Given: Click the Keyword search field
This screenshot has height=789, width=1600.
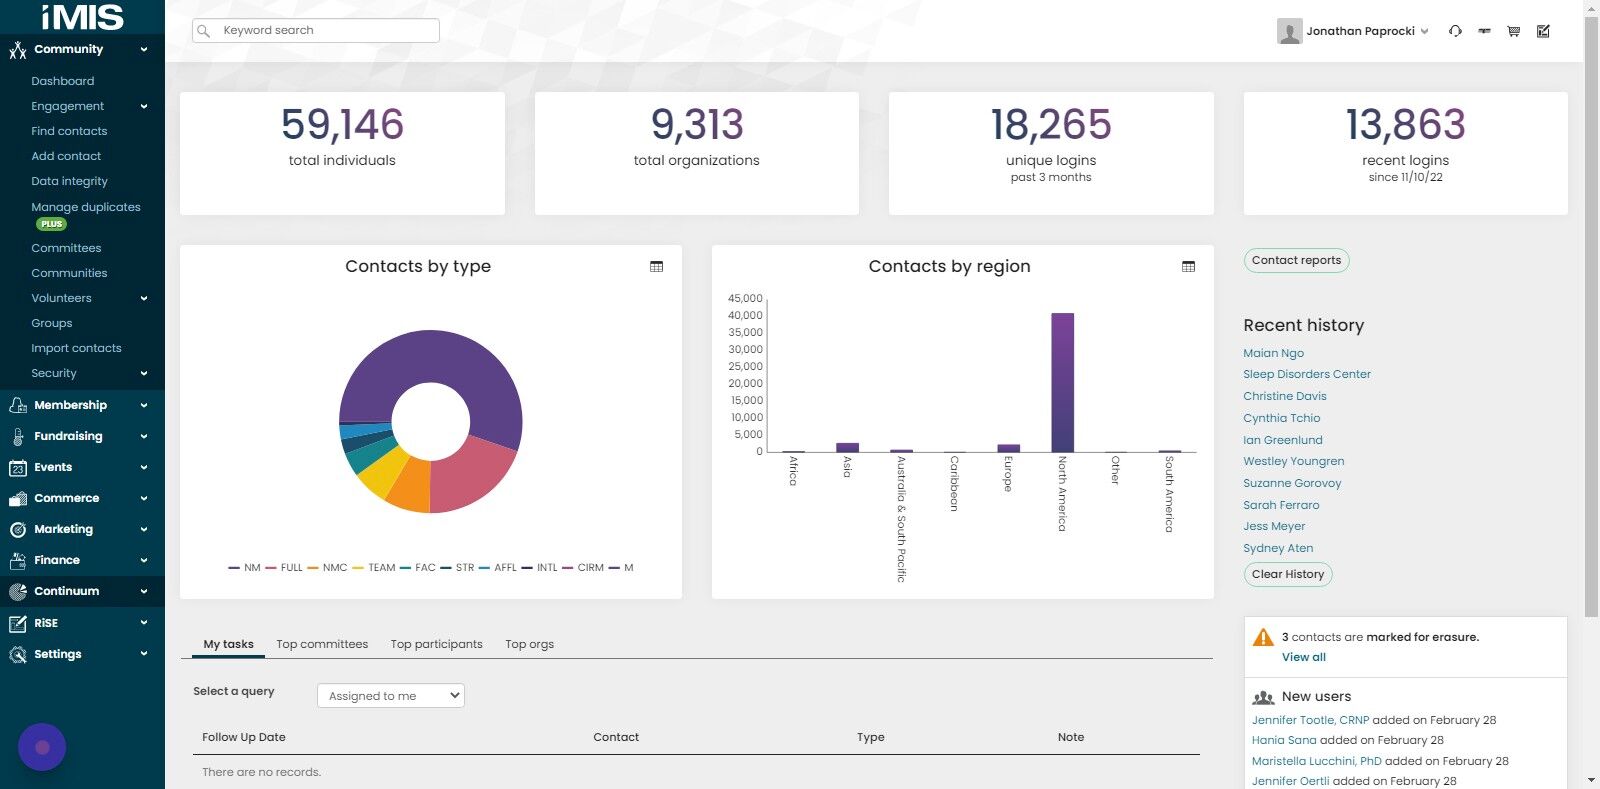Looking at the screenshot, I should (316, 31).
